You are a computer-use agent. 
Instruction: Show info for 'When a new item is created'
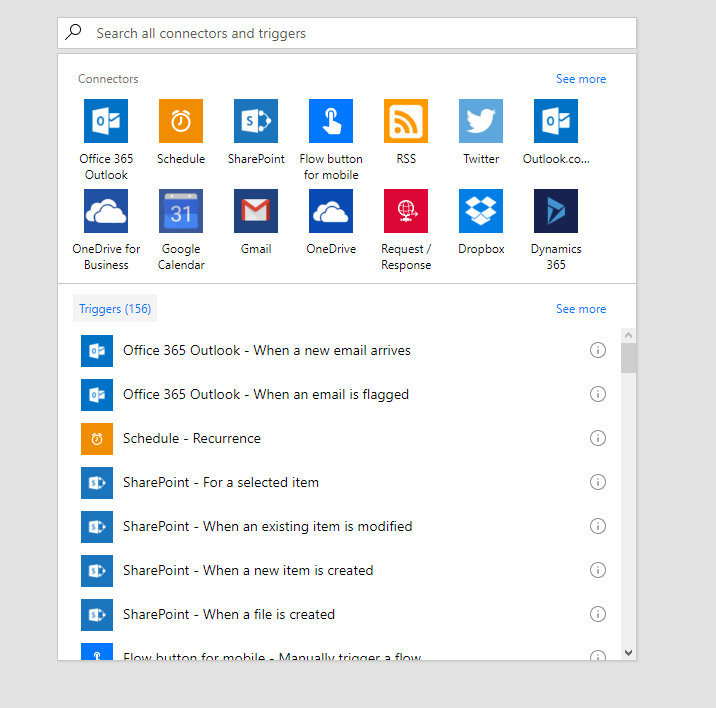(x=598, y=570)
